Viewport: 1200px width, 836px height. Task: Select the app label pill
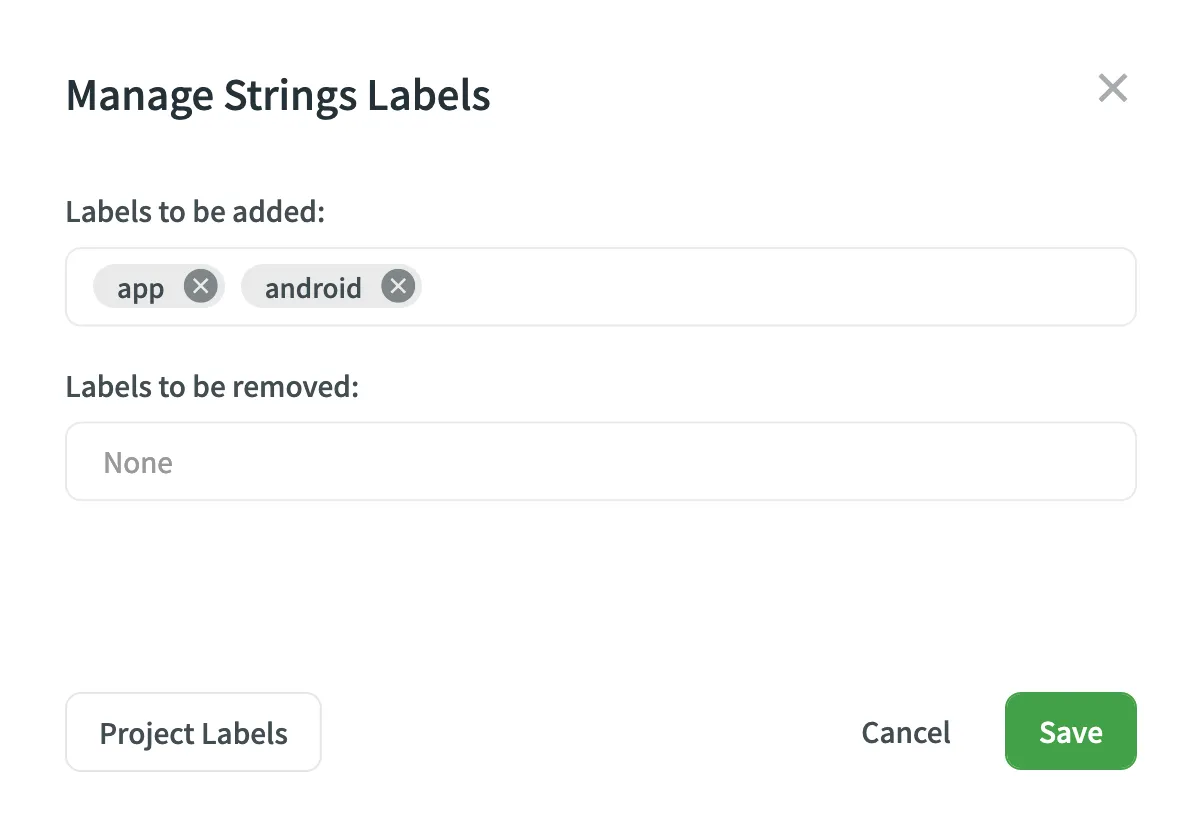(140, 287)
